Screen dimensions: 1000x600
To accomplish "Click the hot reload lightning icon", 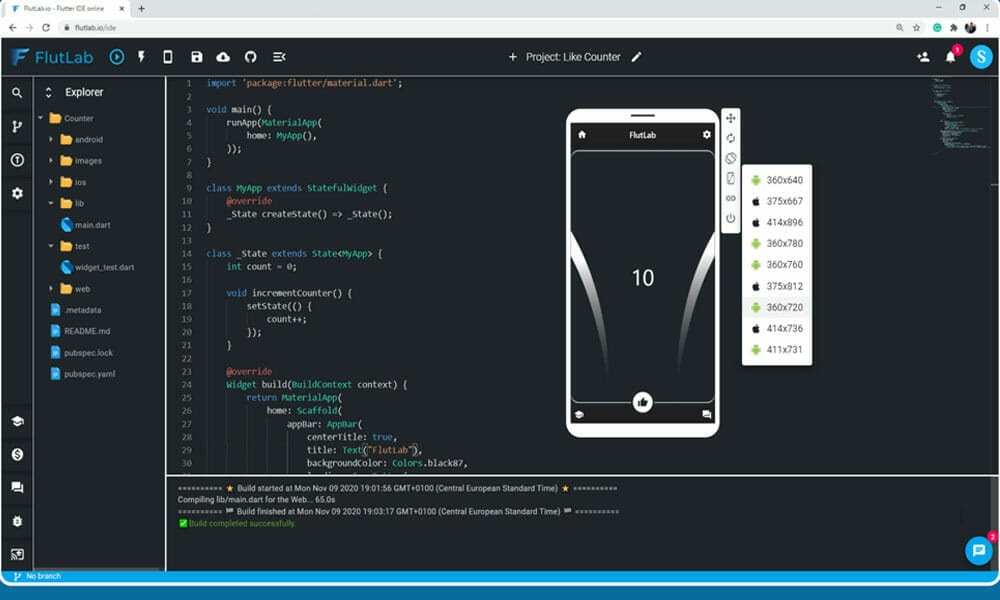I will coord(142,57).
